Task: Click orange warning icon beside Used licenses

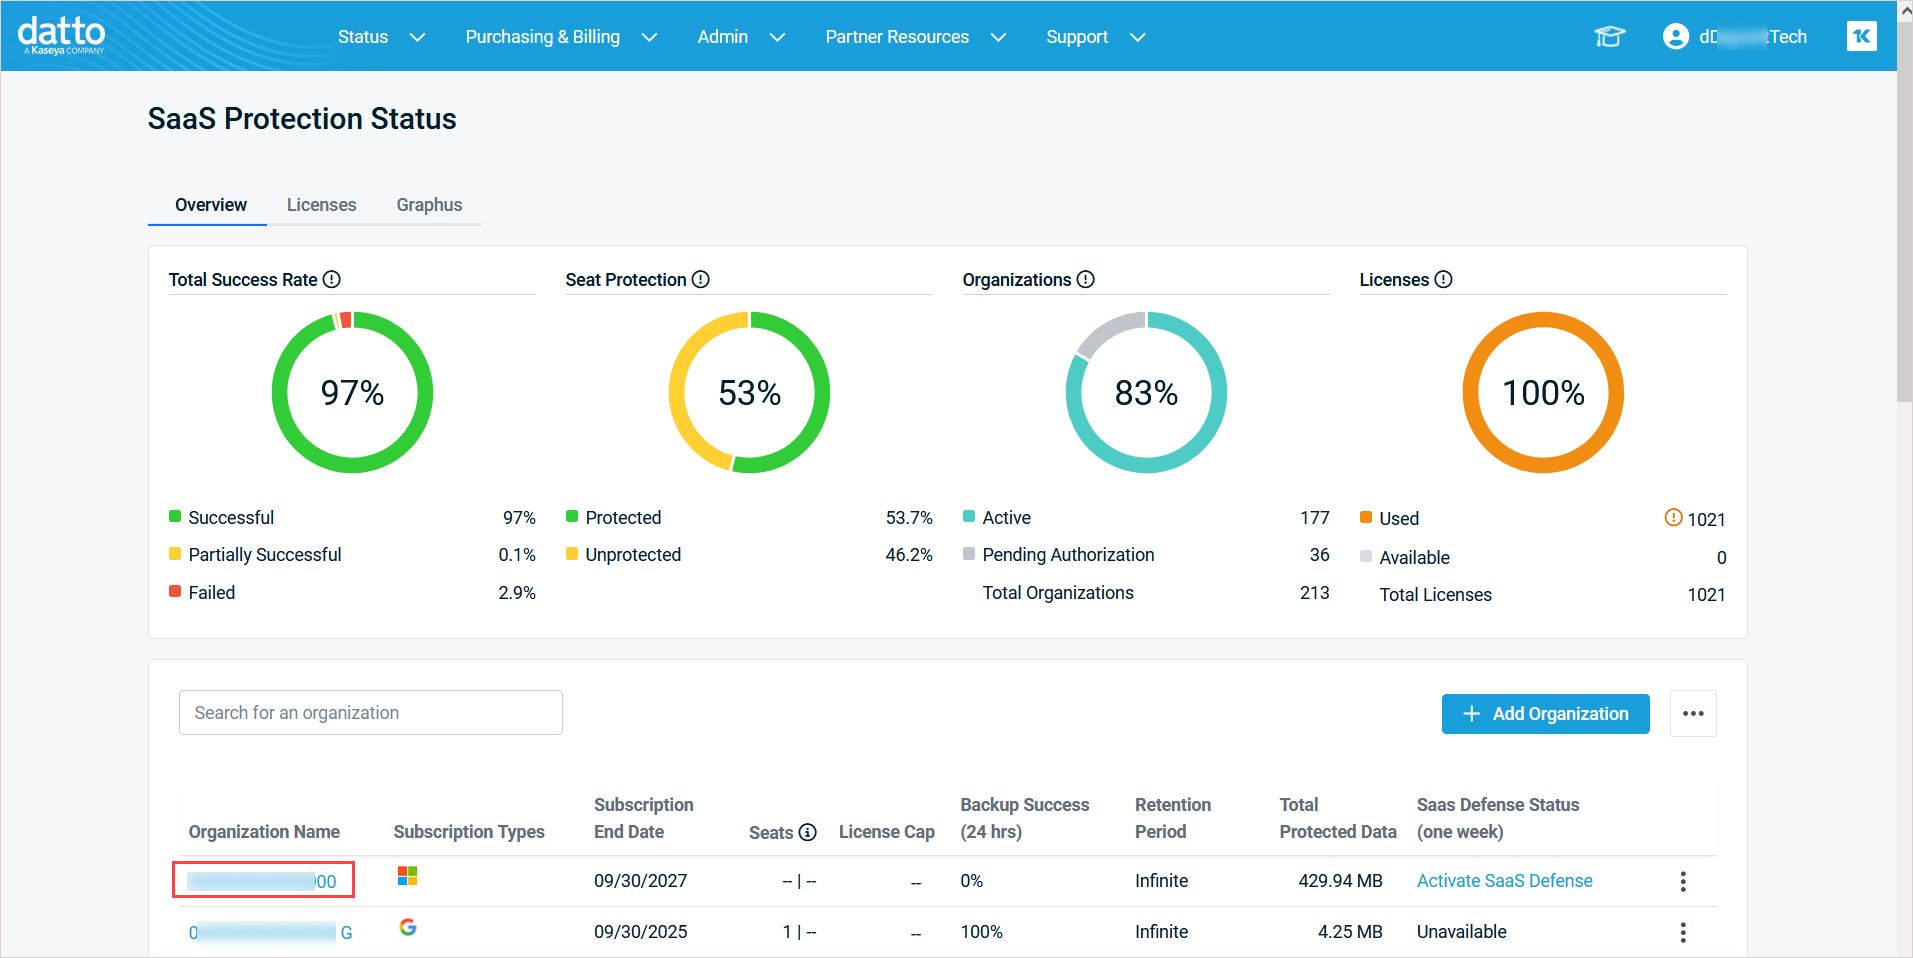Action: (x=1672, y=517)
